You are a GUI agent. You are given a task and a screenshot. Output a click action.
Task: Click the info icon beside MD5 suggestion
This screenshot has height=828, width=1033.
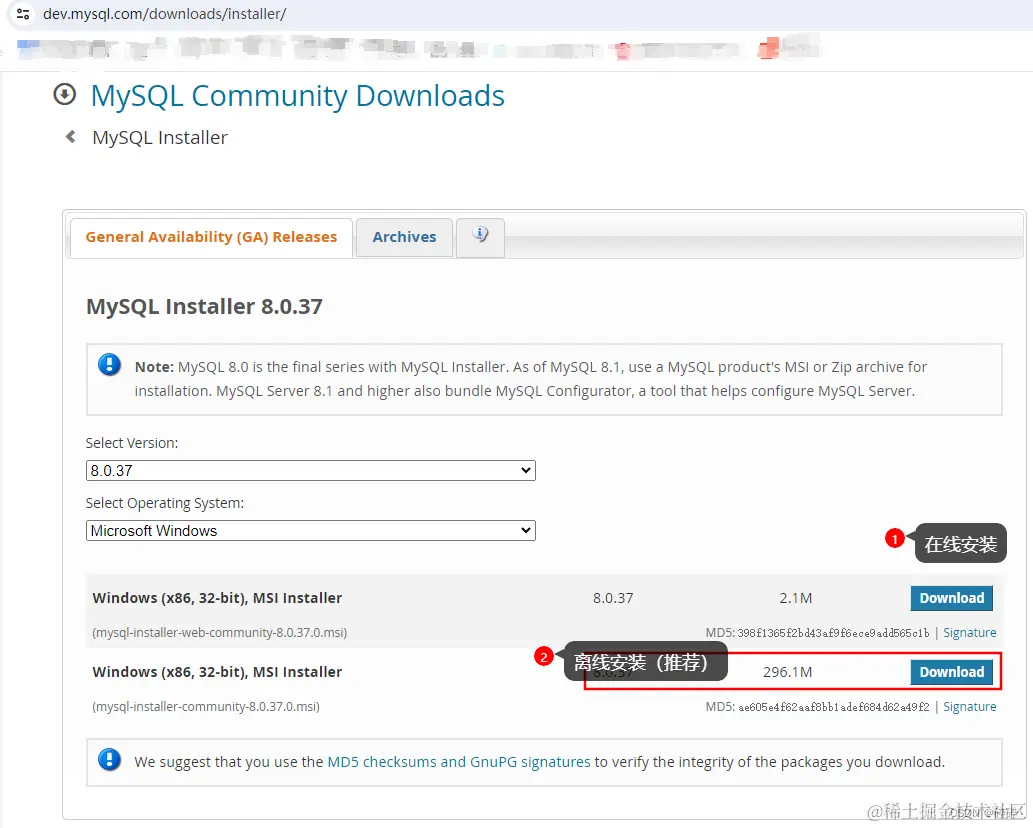[x=109, y=759]
